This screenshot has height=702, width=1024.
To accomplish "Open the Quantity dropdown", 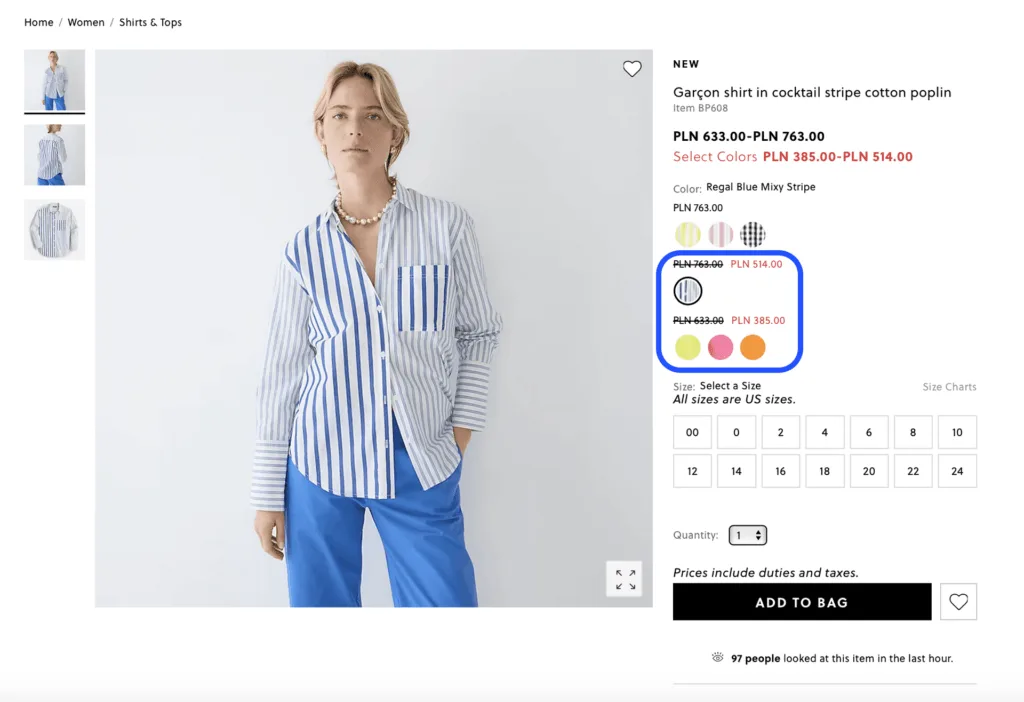I will point(748,535).
